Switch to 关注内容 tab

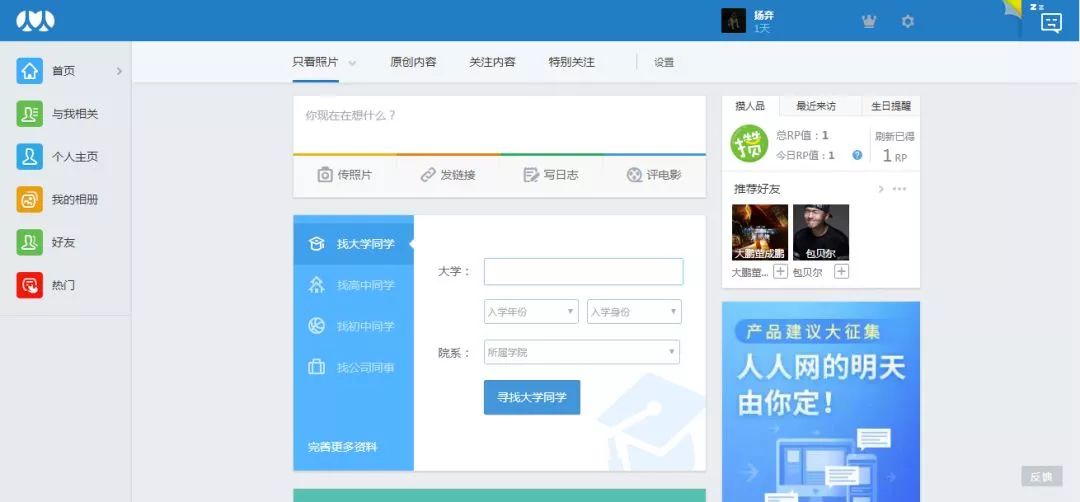pos(492,62)
